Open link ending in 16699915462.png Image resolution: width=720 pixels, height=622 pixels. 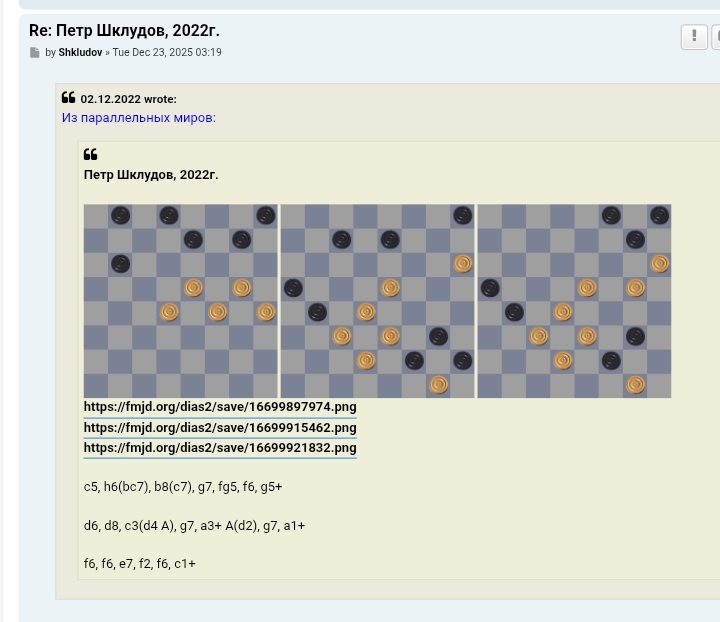[x=220, y=427]
